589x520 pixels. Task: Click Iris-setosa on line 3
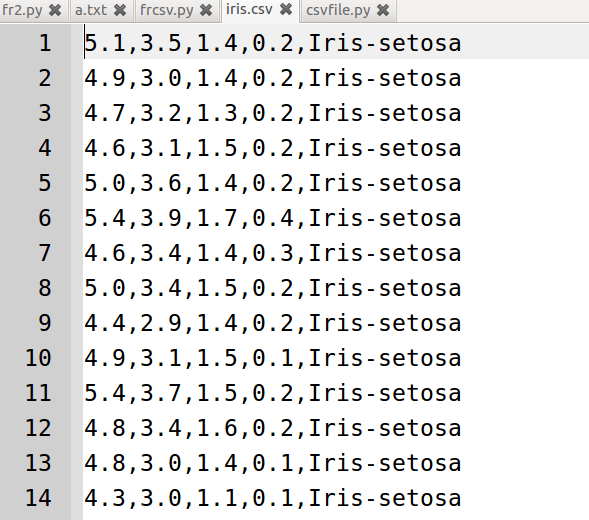(385, 113)
